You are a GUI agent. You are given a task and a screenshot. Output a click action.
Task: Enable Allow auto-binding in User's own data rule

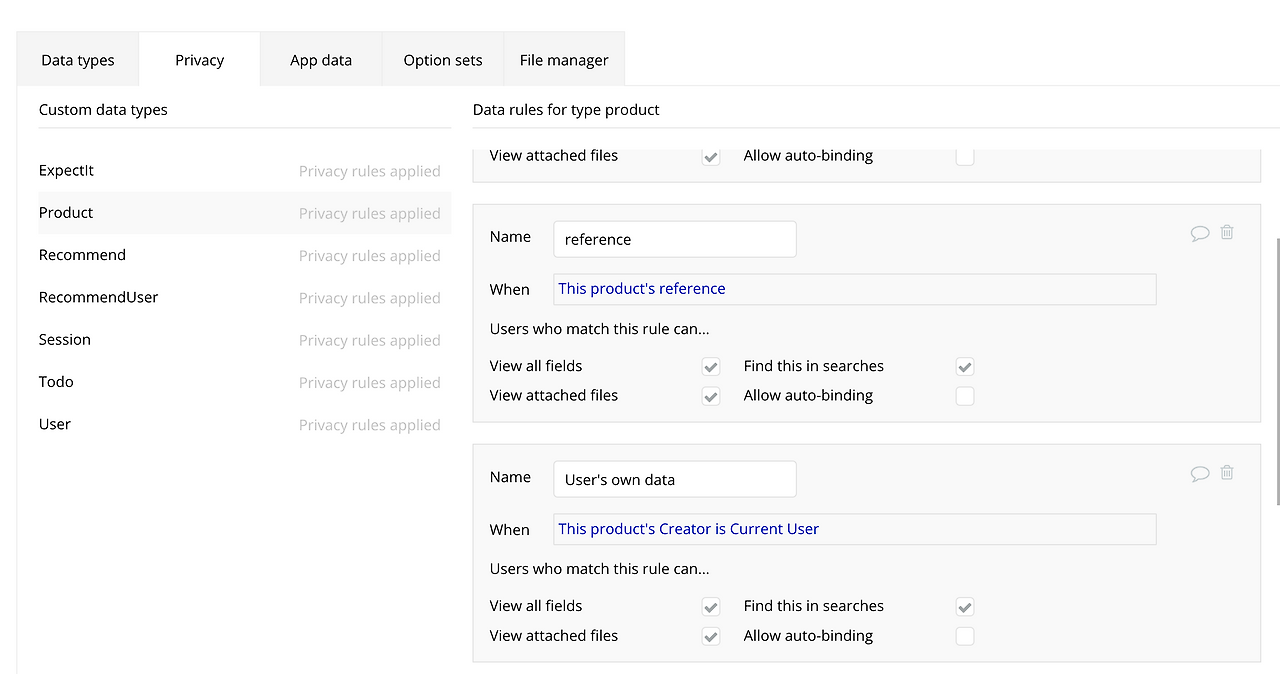point(965,636)
